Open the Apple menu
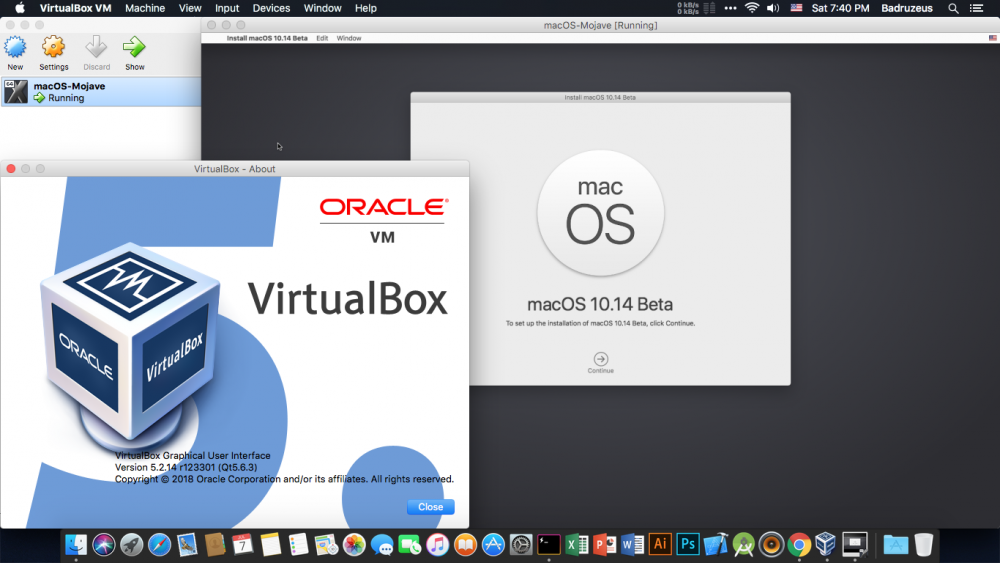The height and width of the screenshot is (563, 1000). (x=20, y=8)
